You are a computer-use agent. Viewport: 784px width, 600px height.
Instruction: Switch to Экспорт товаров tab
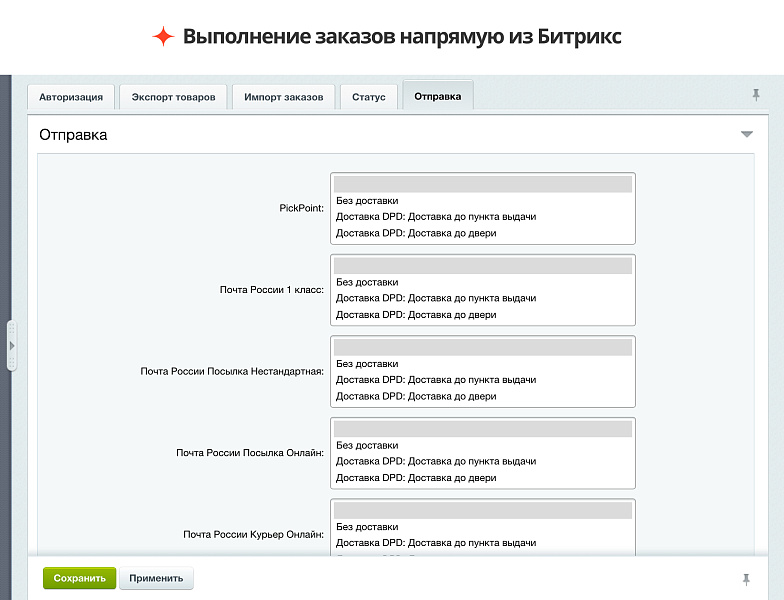[x=173, y=97]
